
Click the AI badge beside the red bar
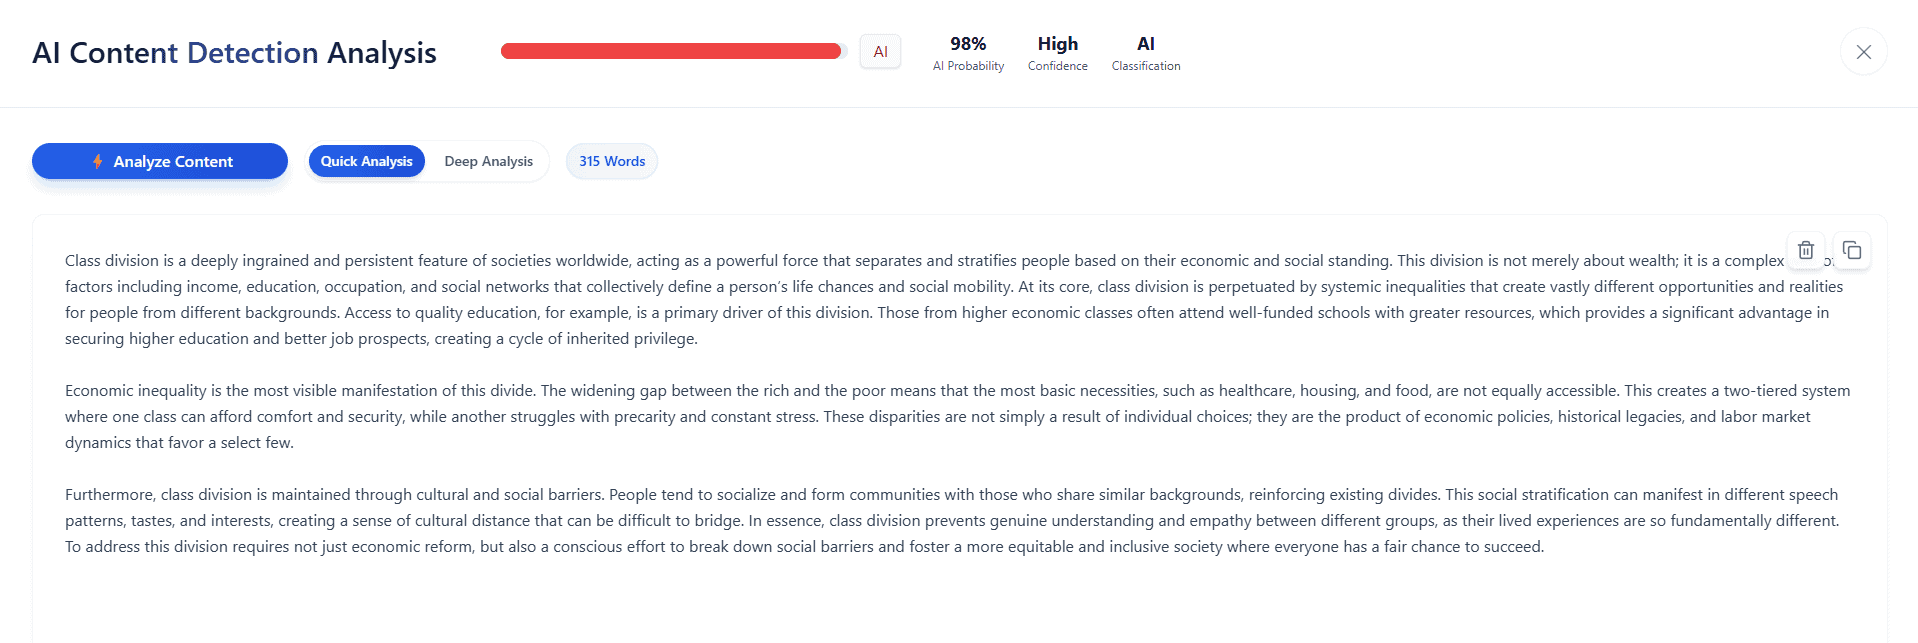coord(880,52)
